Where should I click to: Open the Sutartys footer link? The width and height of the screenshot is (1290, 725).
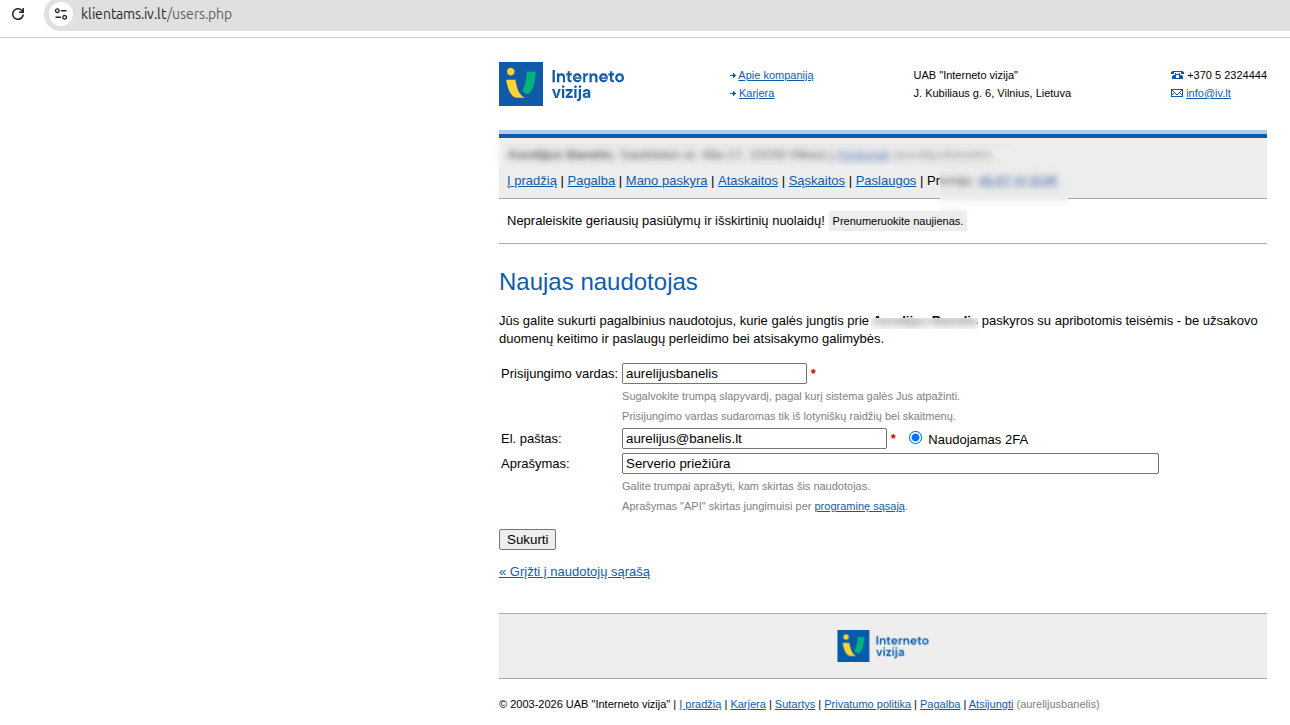pyautogui.click(x=794, y=704)
